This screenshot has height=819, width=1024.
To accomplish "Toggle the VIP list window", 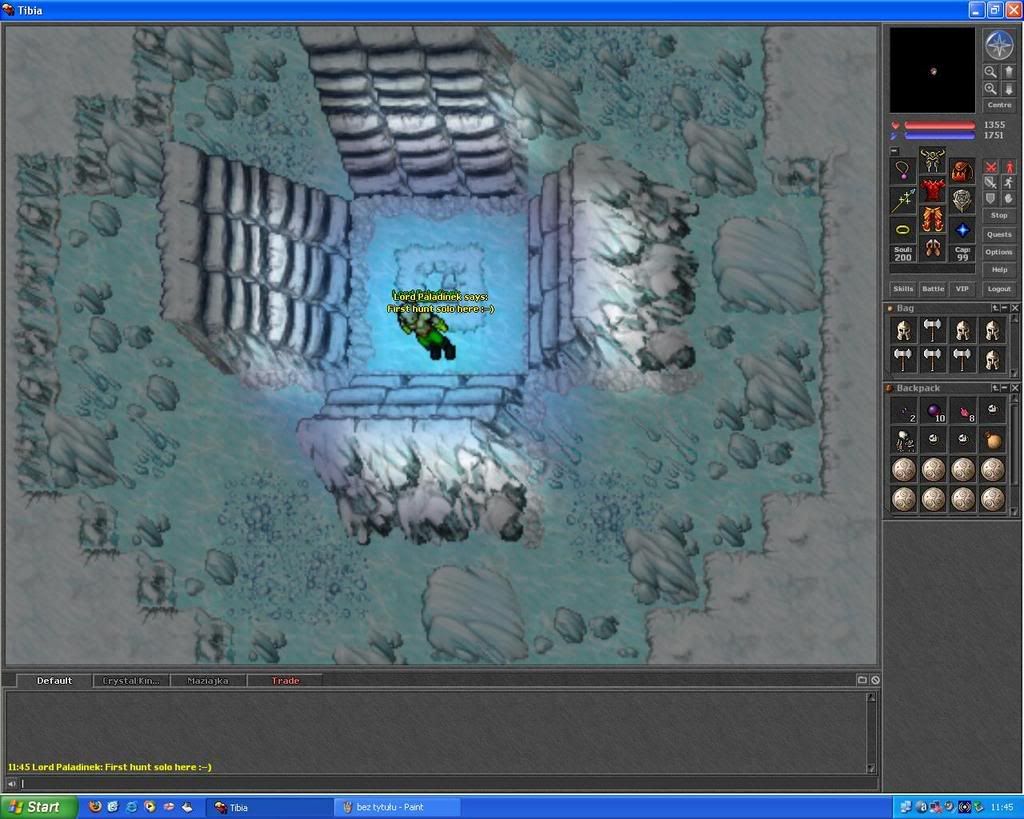I will (x=962, y=289).
